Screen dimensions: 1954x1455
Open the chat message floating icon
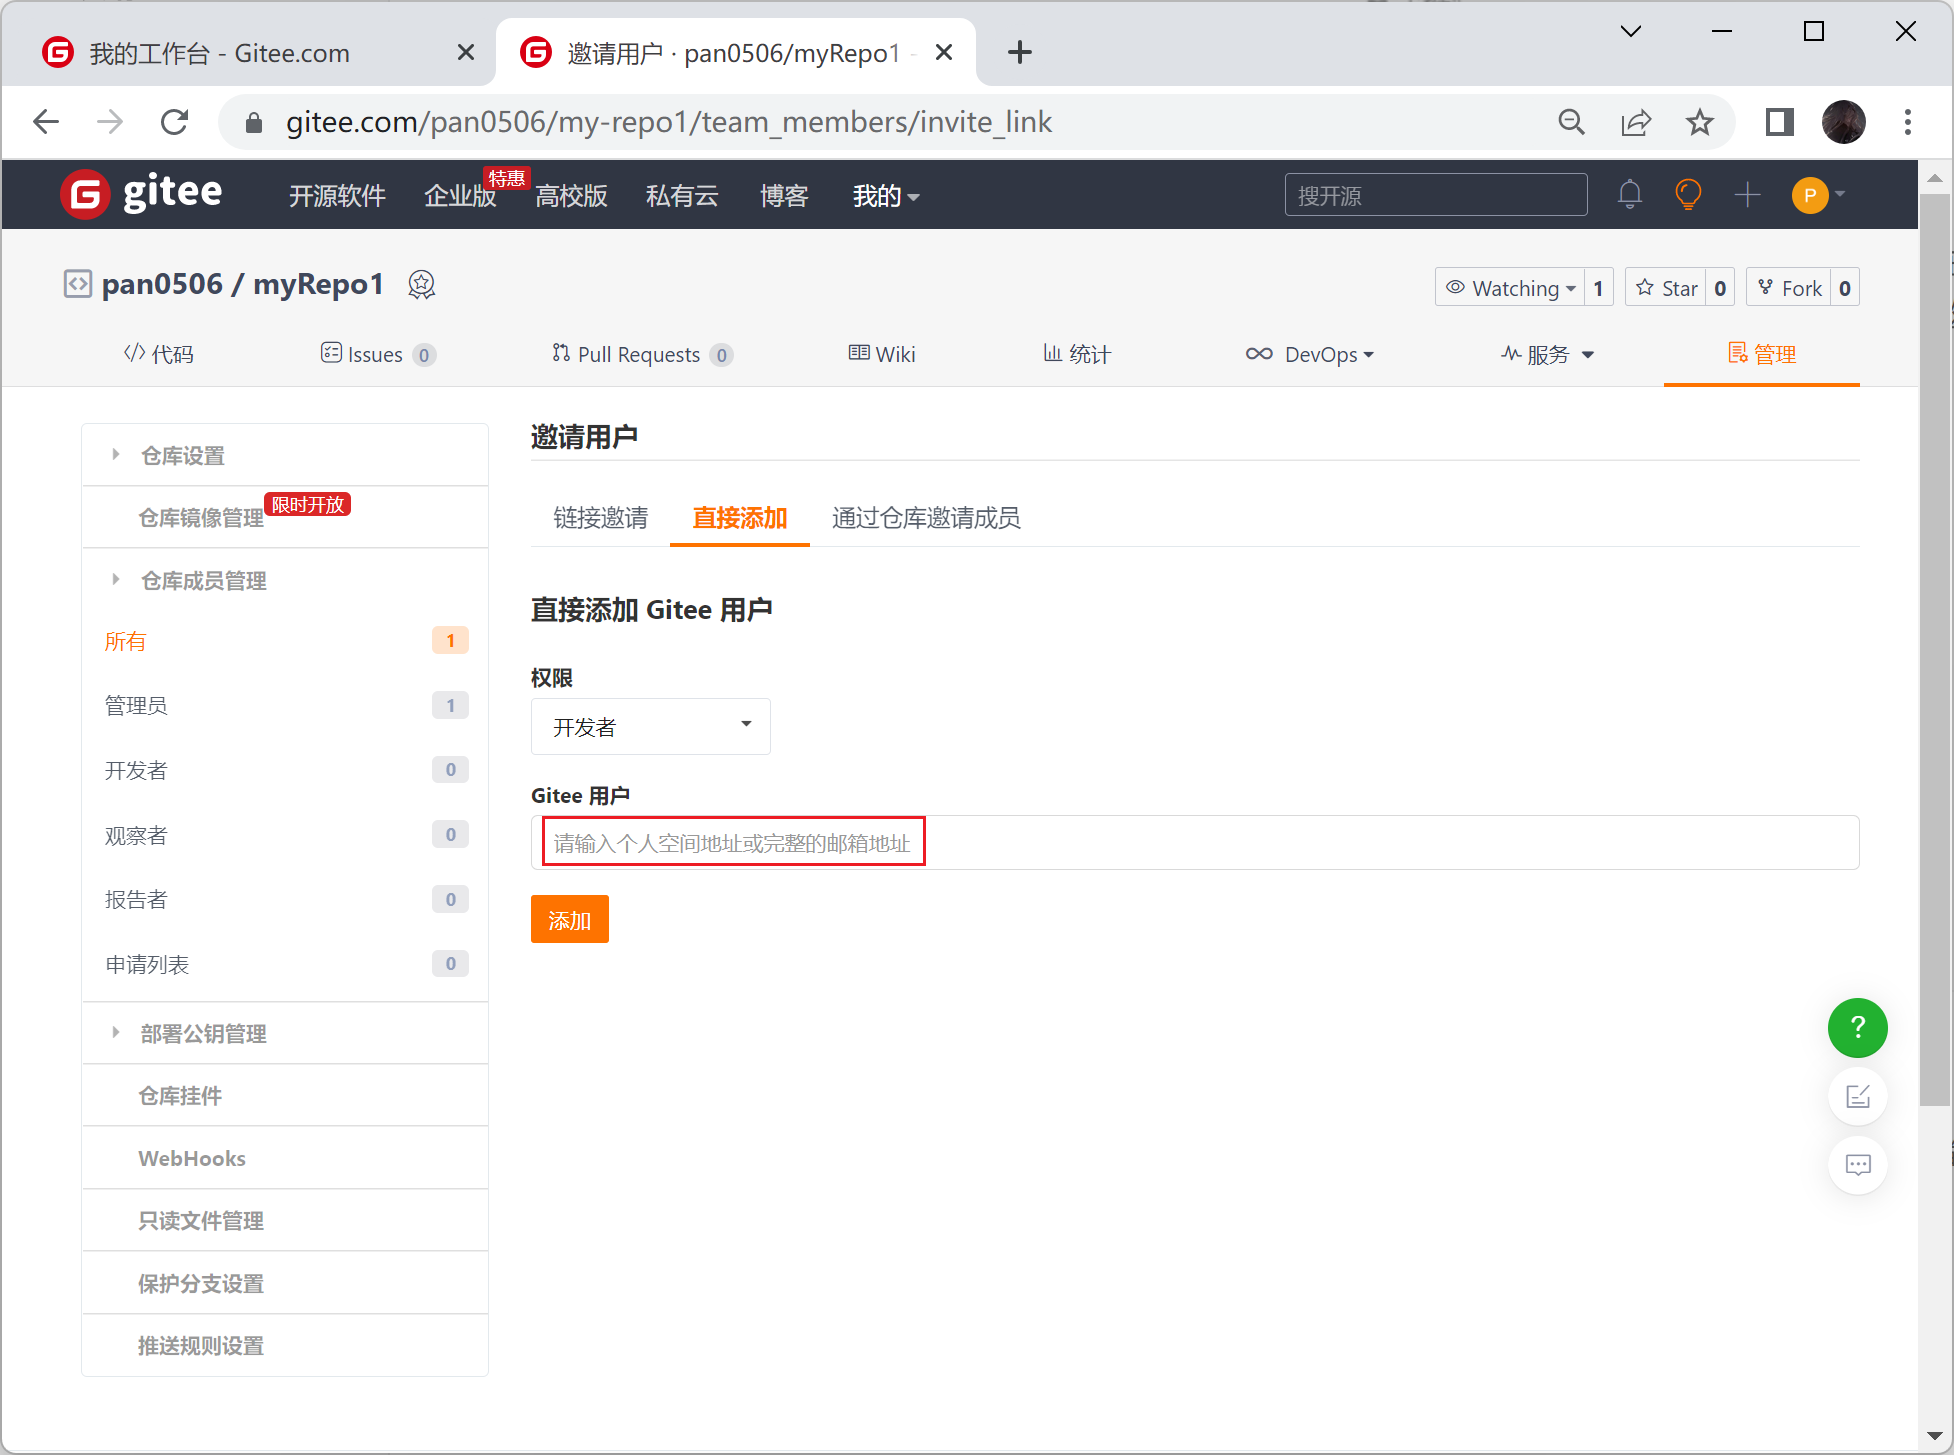[1857, 1165]
